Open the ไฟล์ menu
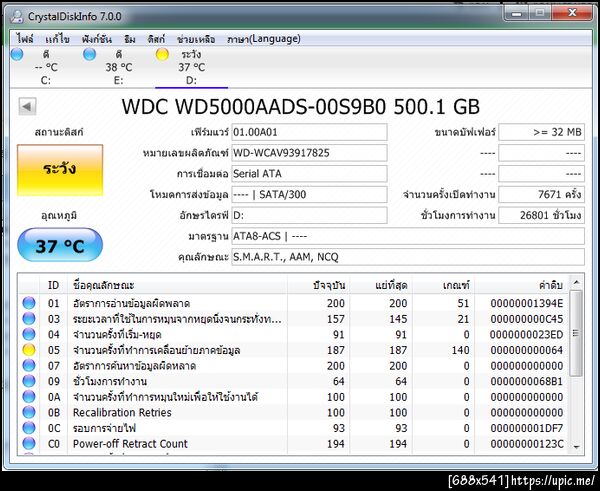Screen dimensions: 600x491 coord(25,39)
